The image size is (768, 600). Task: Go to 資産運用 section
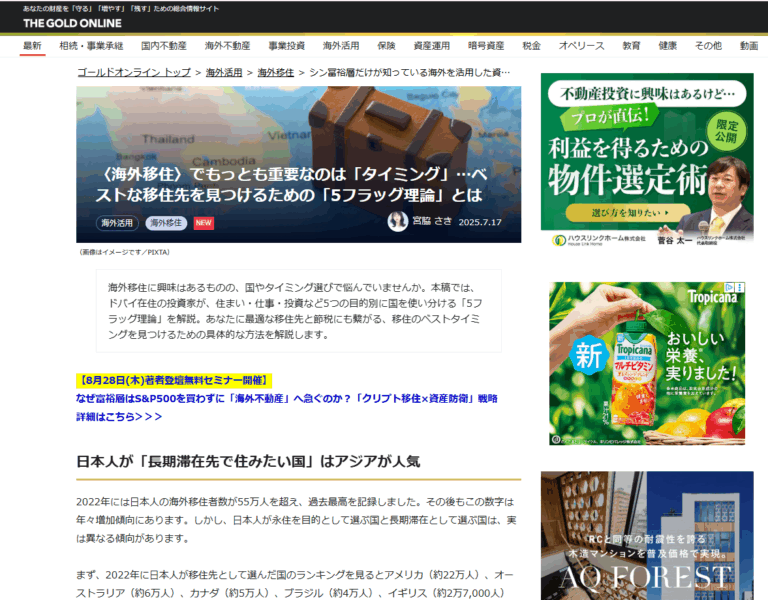click(432, 46)
